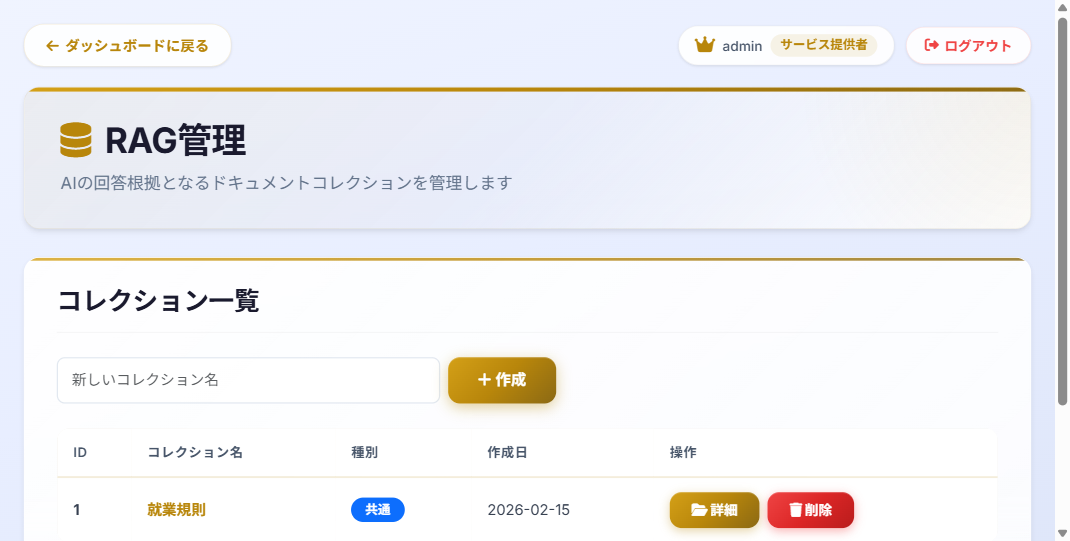1070x541 pixels.
Task: Click the logout arrow icon
Action: (x=931, y=45)
